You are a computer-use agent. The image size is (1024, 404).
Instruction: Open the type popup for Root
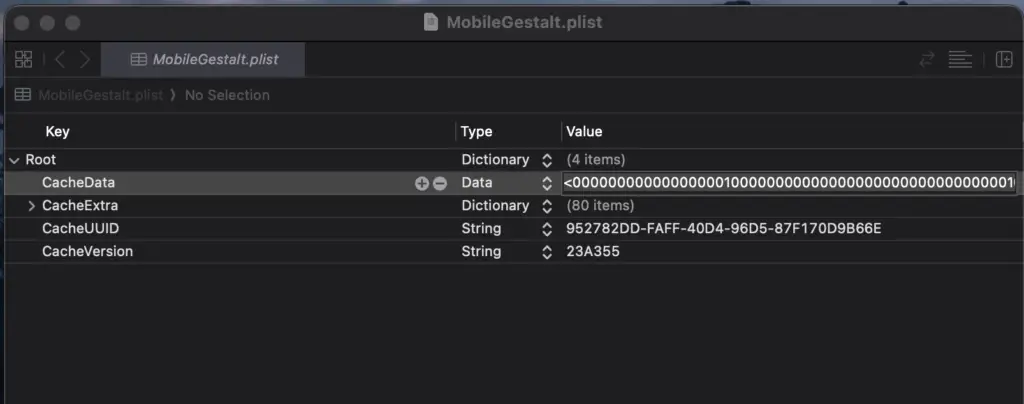coord(547,160)
